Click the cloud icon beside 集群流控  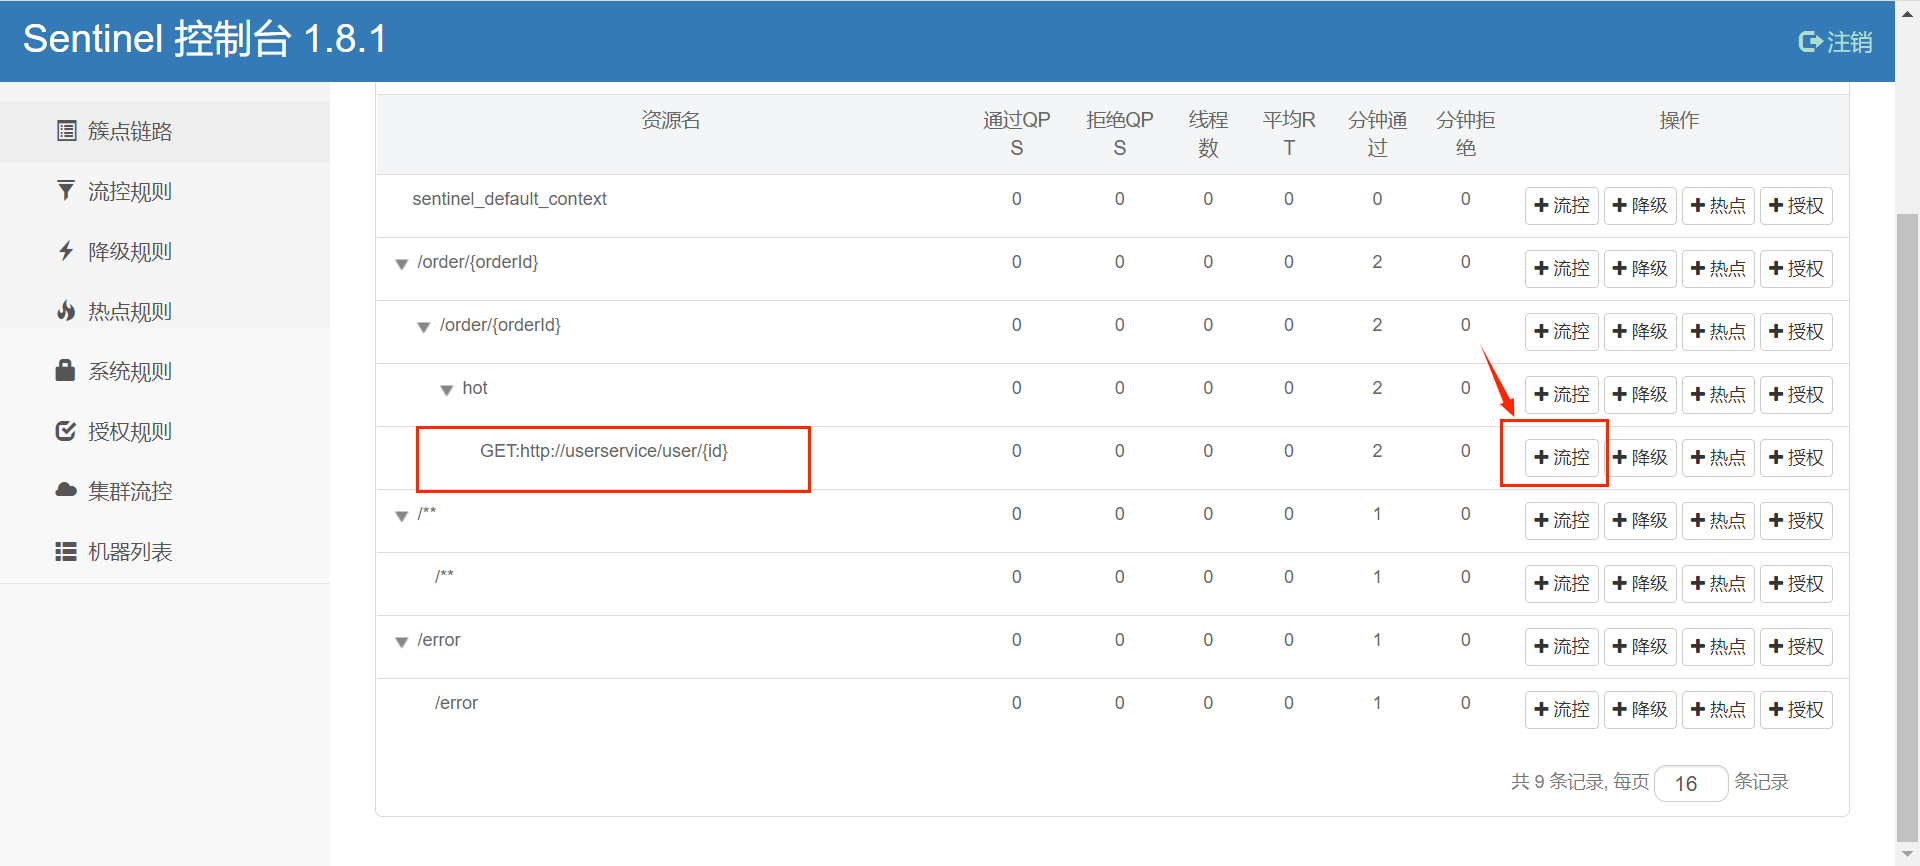pyautogui.click(x=66, y=490)
